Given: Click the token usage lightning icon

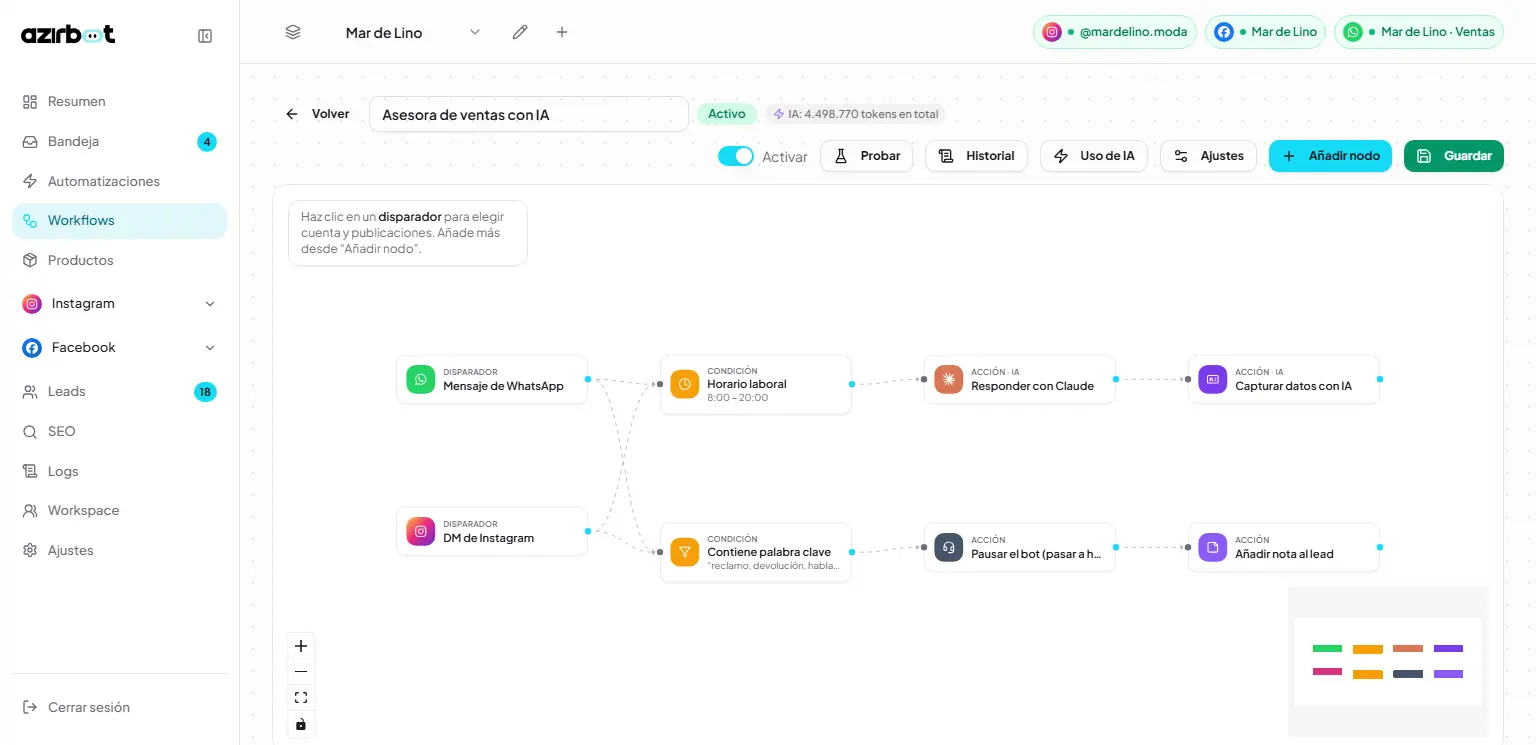Looking at the screenshot, I should 779,114.
